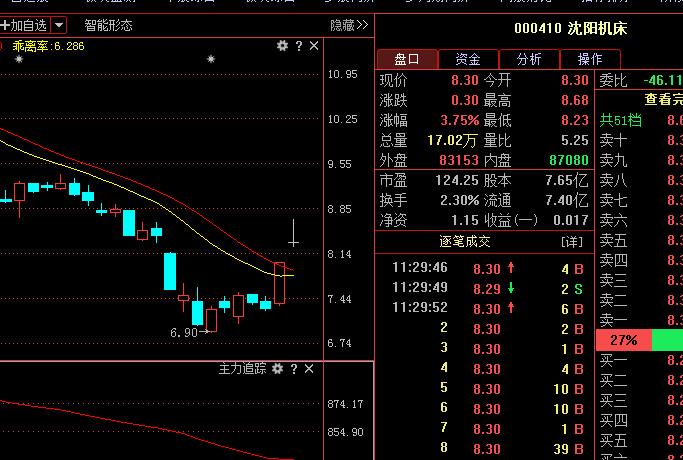Click the 6.90 low price label
The width and height of the screenshot is (683, 460).
[184, 333]
